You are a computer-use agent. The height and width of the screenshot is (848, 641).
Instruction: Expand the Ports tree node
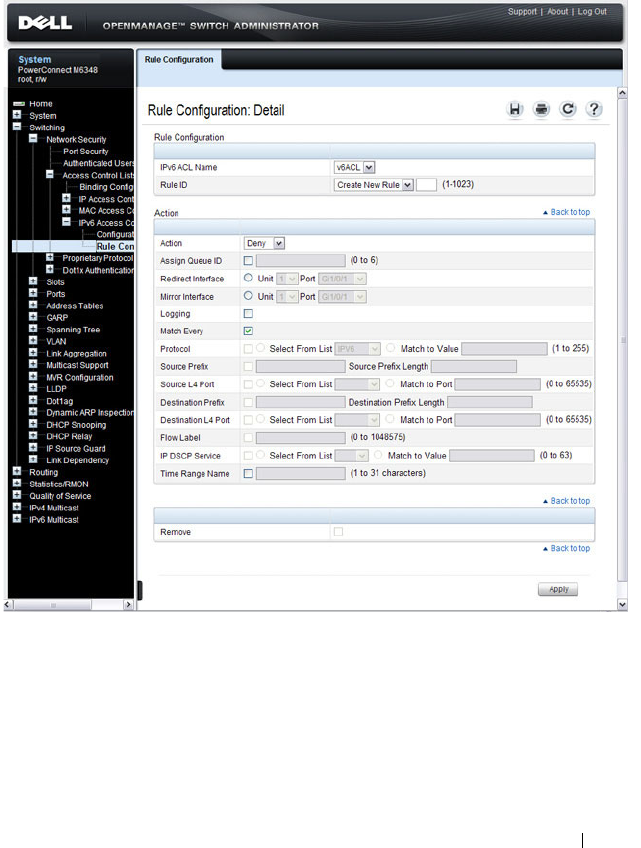click(34, 293)
